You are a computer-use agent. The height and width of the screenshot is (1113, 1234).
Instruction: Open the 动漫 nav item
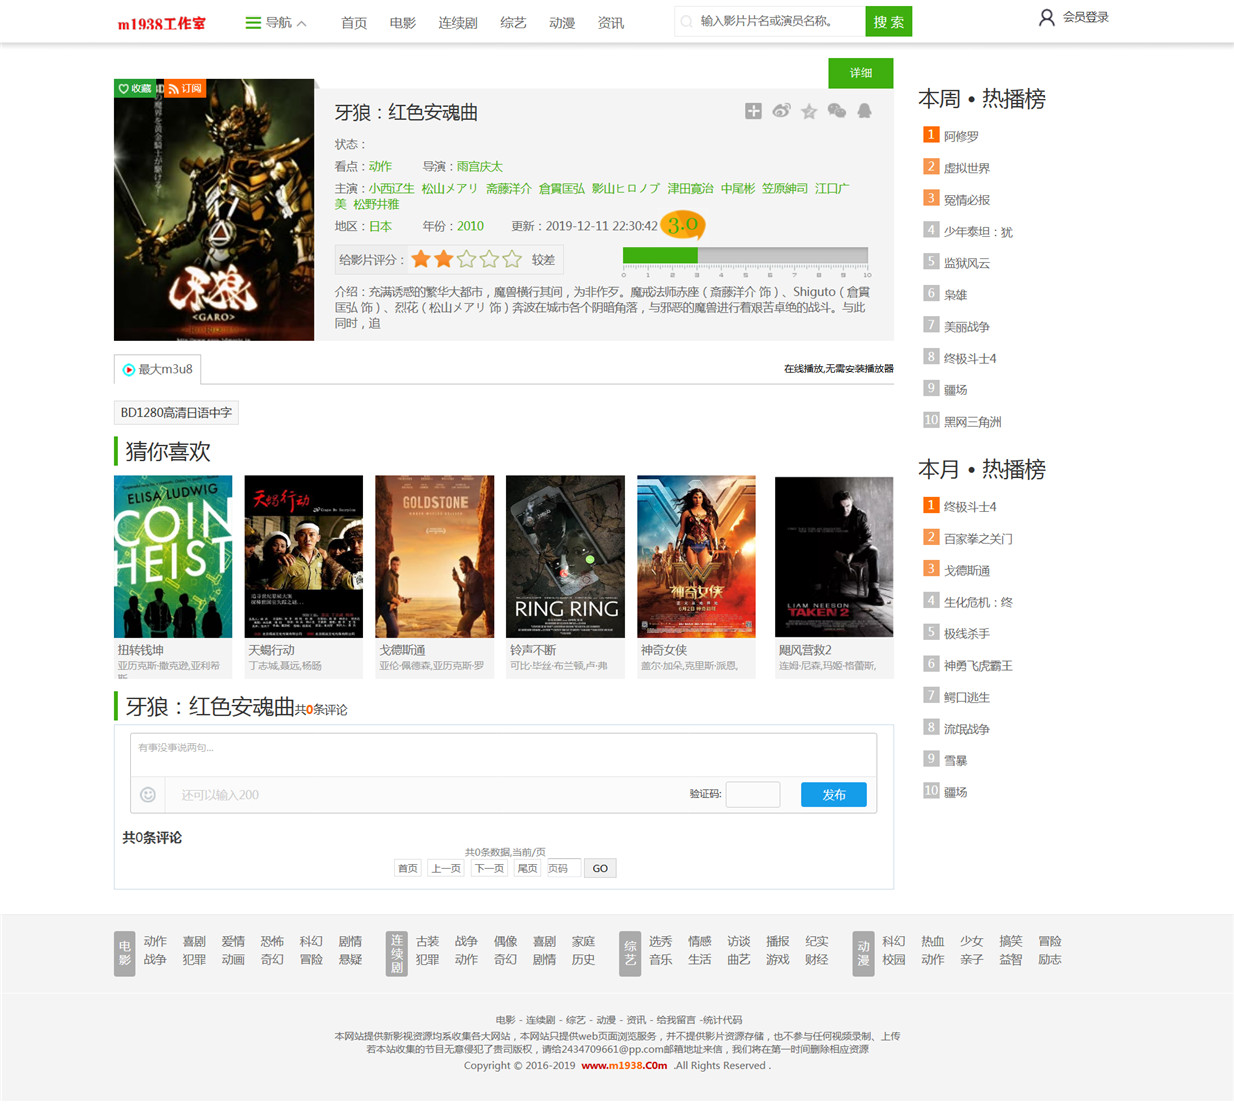(x=562, y=22)
